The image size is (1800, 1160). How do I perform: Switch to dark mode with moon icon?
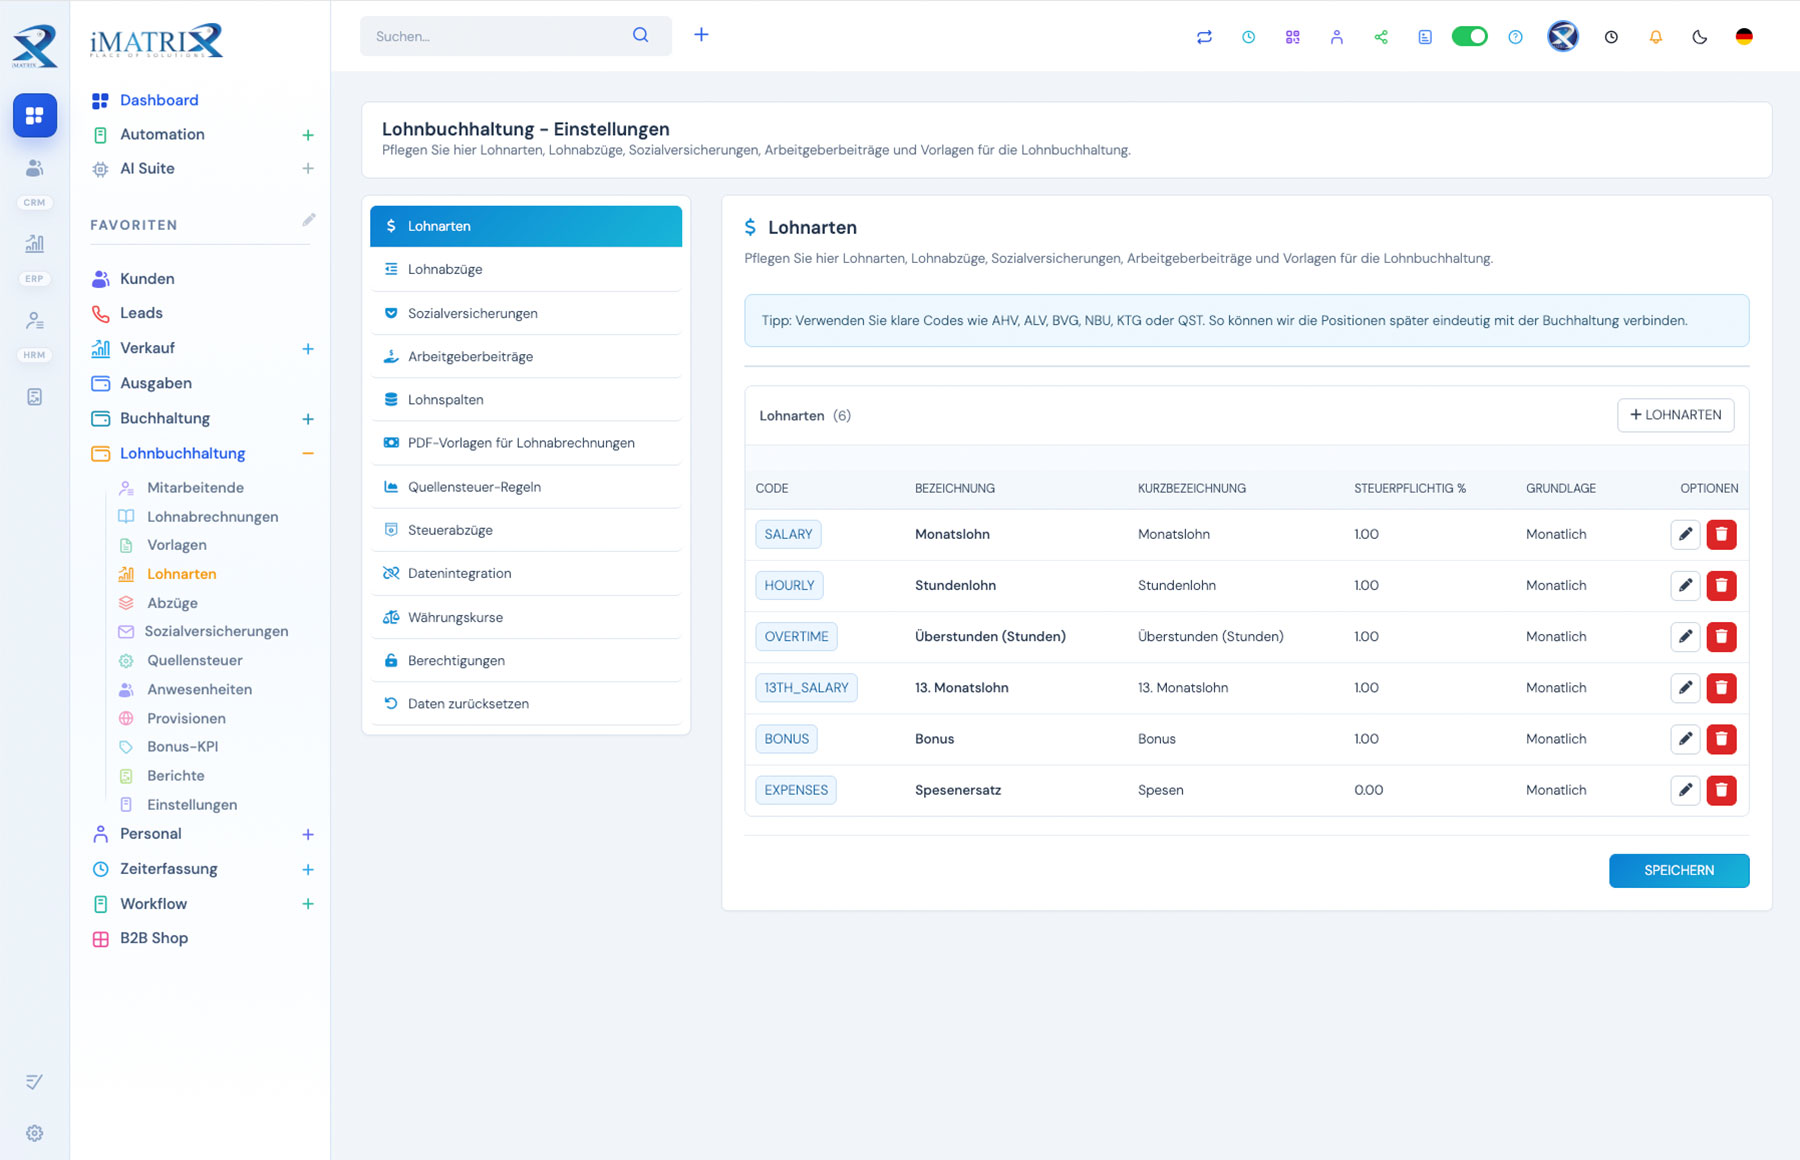[1699, 37]
